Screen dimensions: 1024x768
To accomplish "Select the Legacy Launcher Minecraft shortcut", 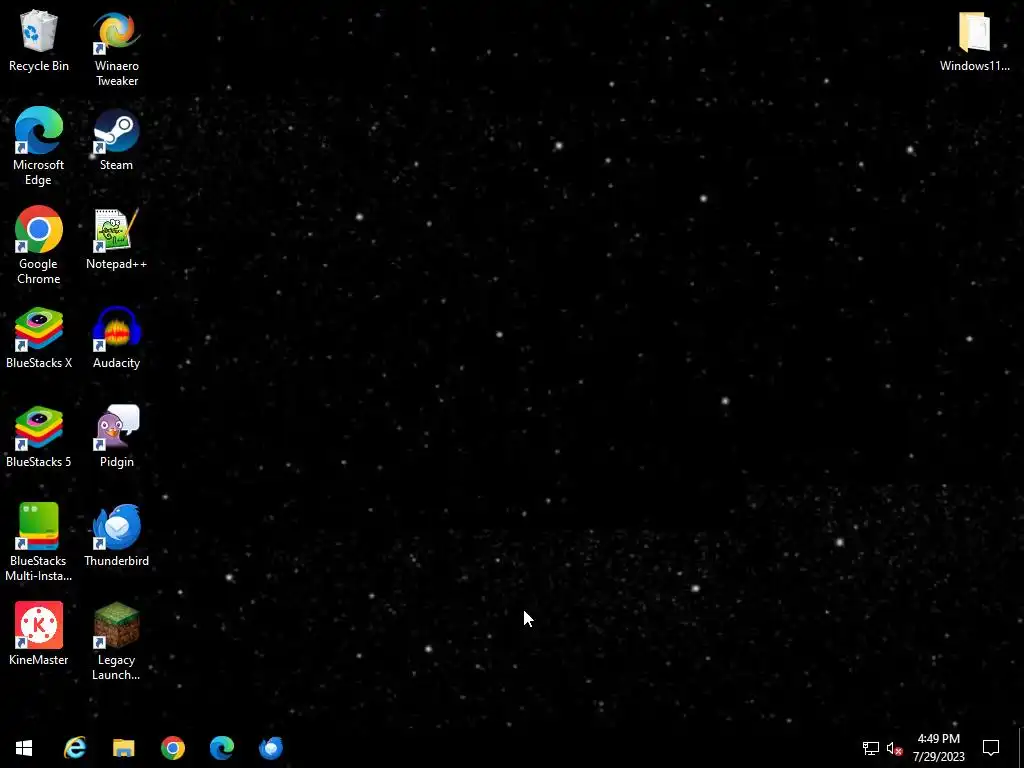I will pyautogui.click(x=117, y=641).
